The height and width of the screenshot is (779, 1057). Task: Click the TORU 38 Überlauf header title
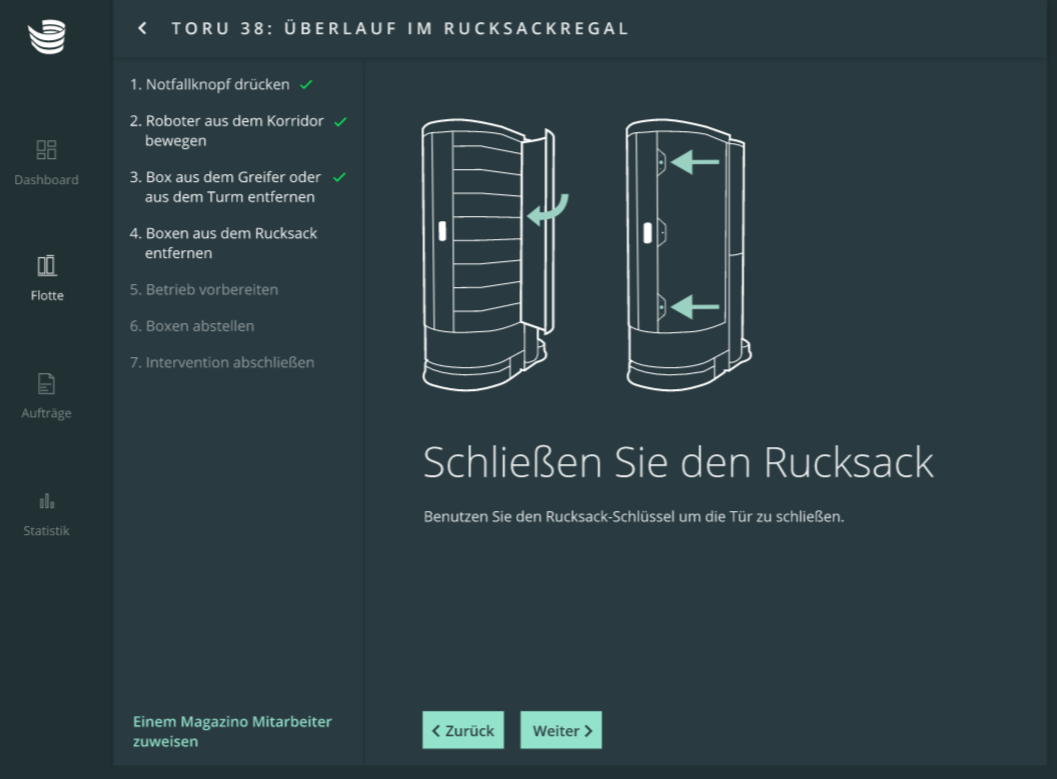(400, 28)
